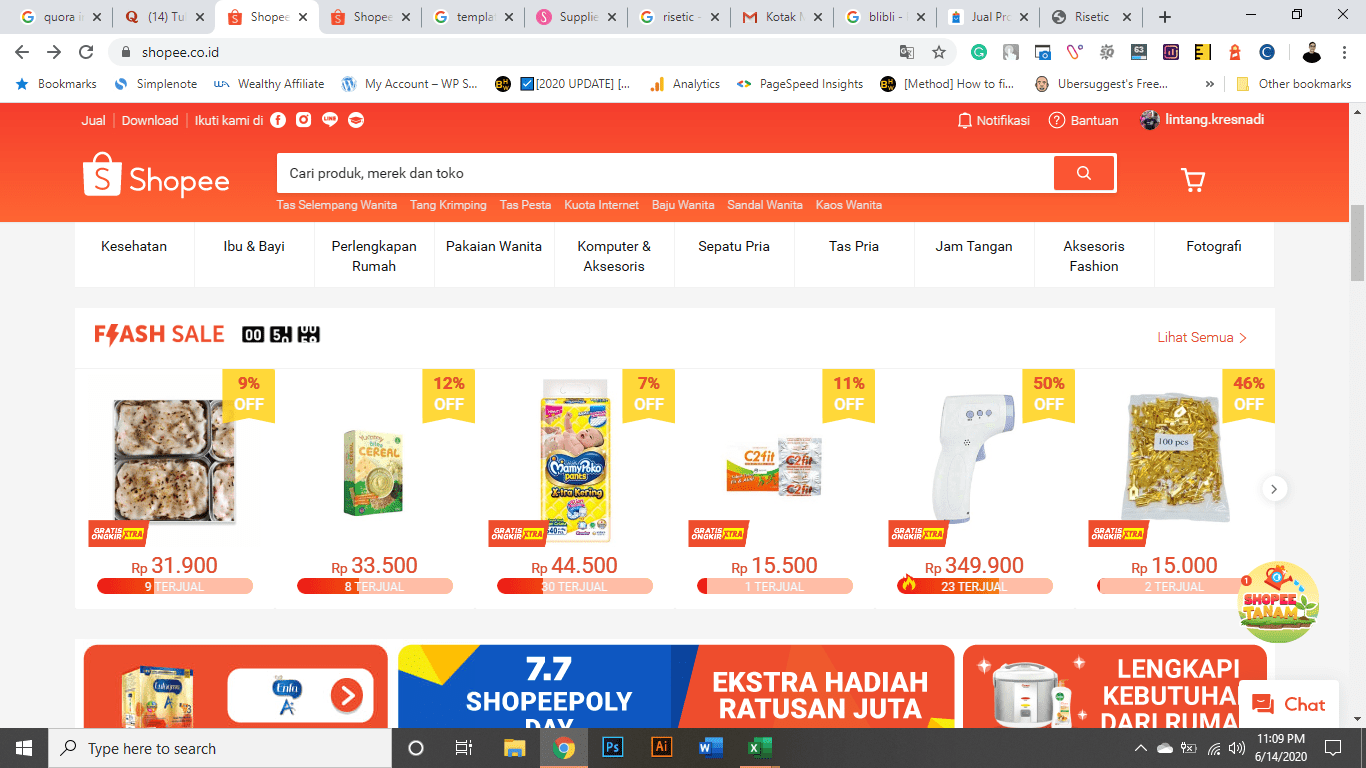Open the Chat button
The height and width of the screenshot is (768, 1366).
[1289, 704]
